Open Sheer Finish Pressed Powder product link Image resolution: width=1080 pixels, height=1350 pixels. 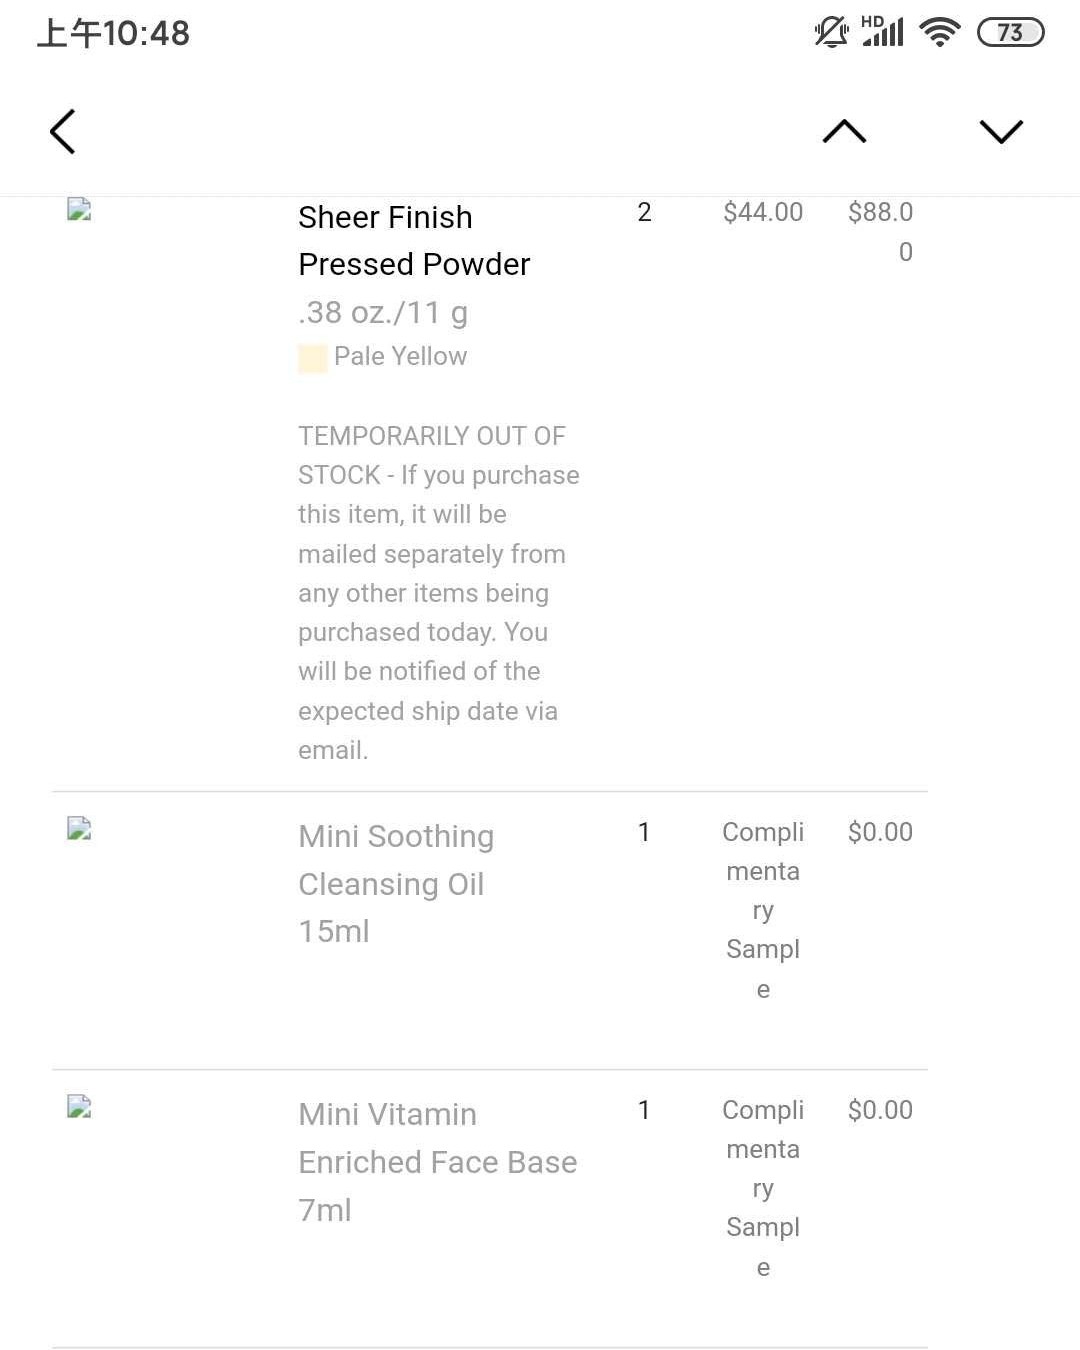pos(414,241)
